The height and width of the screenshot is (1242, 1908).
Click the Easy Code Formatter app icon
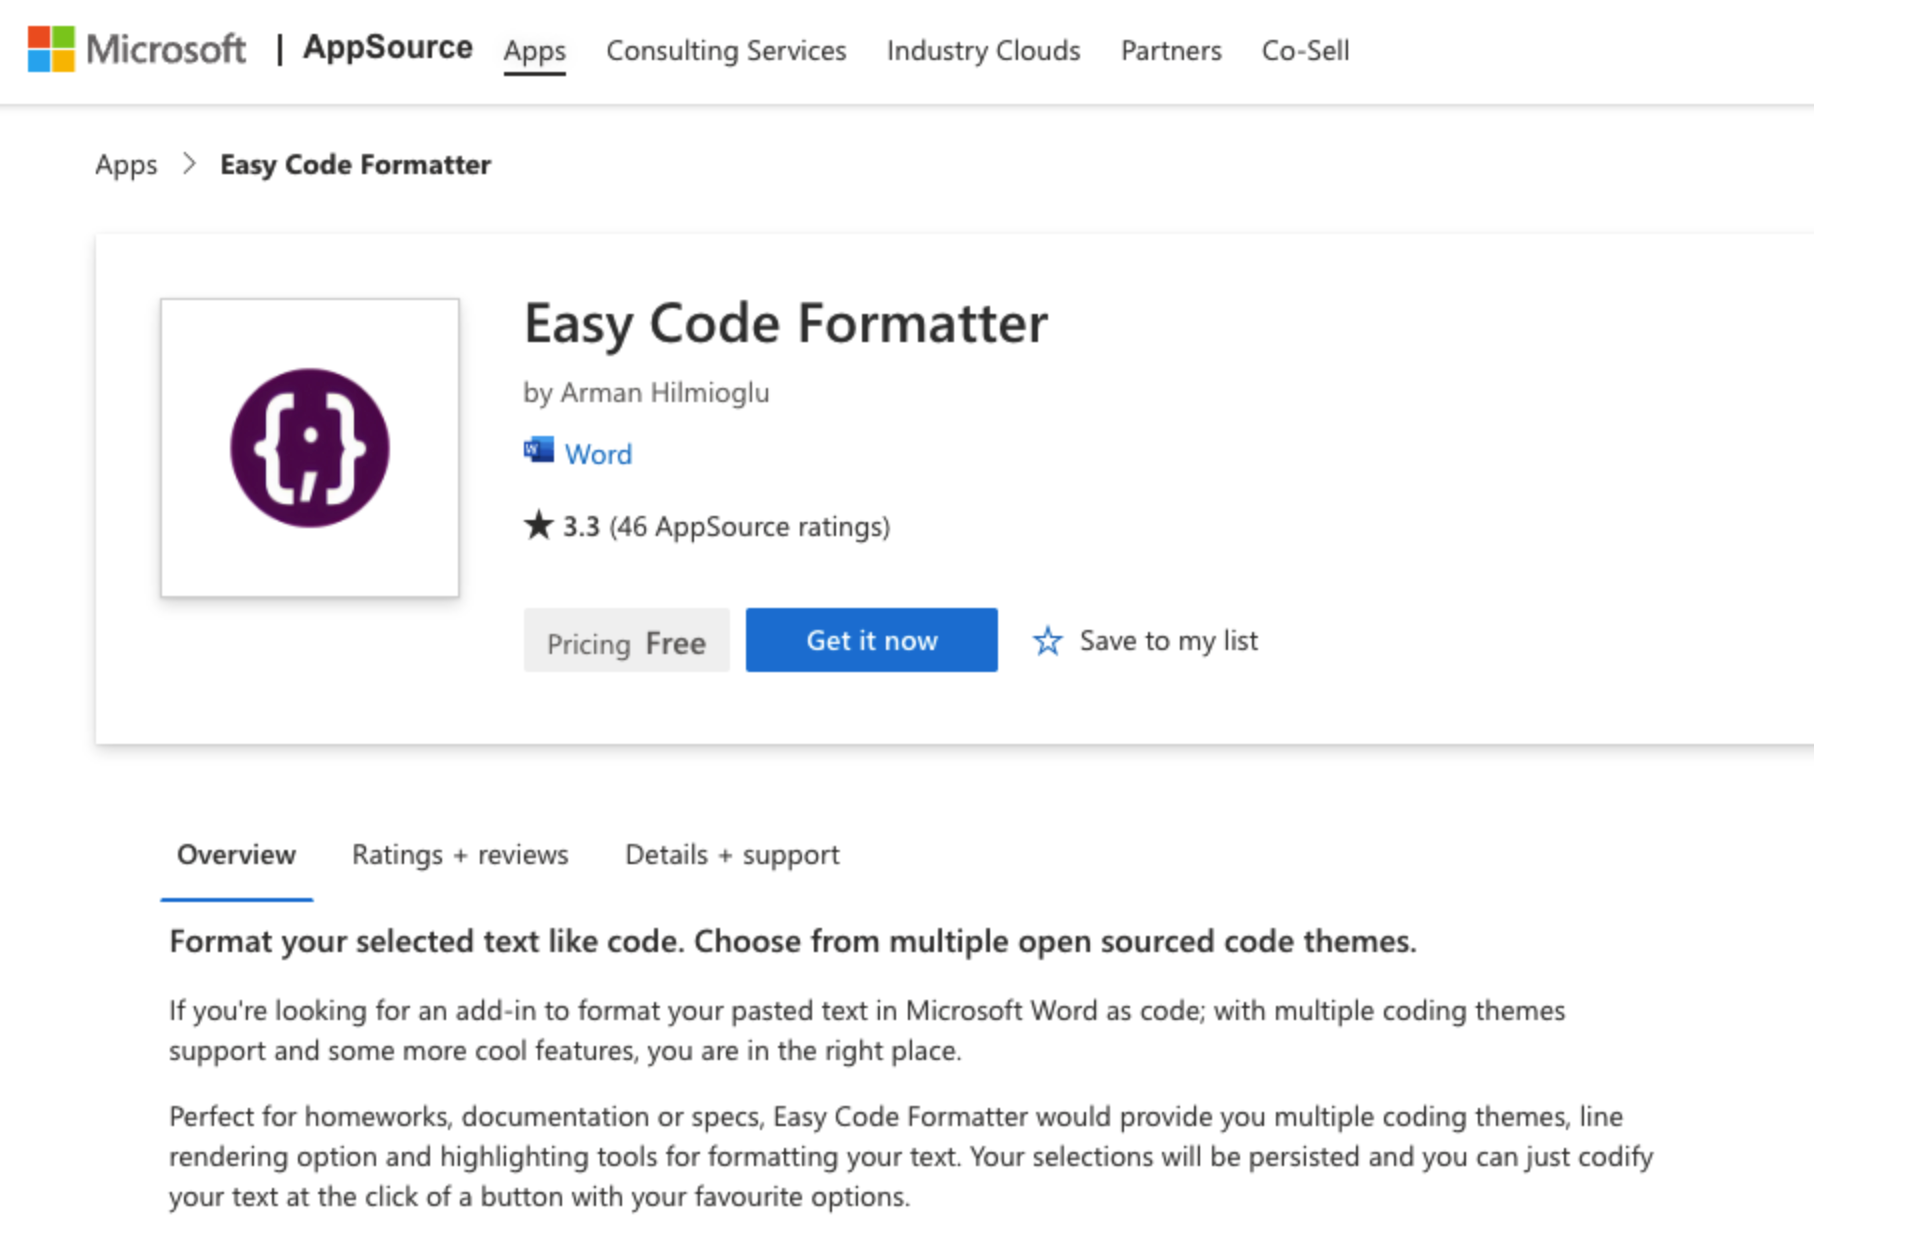coord(309,447)
